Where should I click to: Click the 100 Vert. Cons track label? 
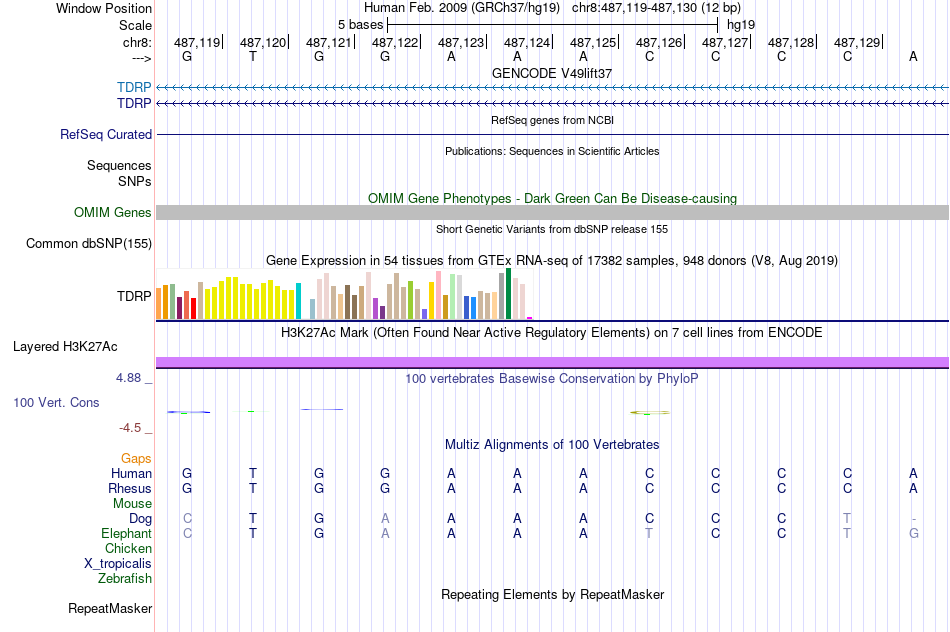pos(56,402)
